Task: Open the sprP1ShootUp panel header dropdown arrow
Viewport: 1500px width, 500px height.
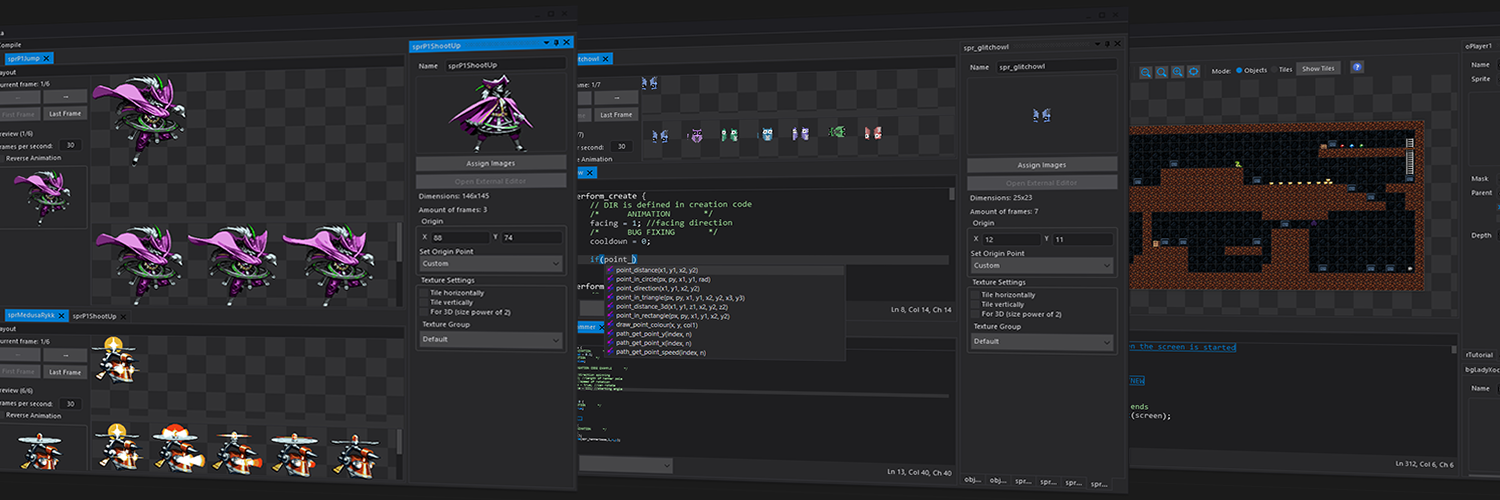Action: [546, 43]
